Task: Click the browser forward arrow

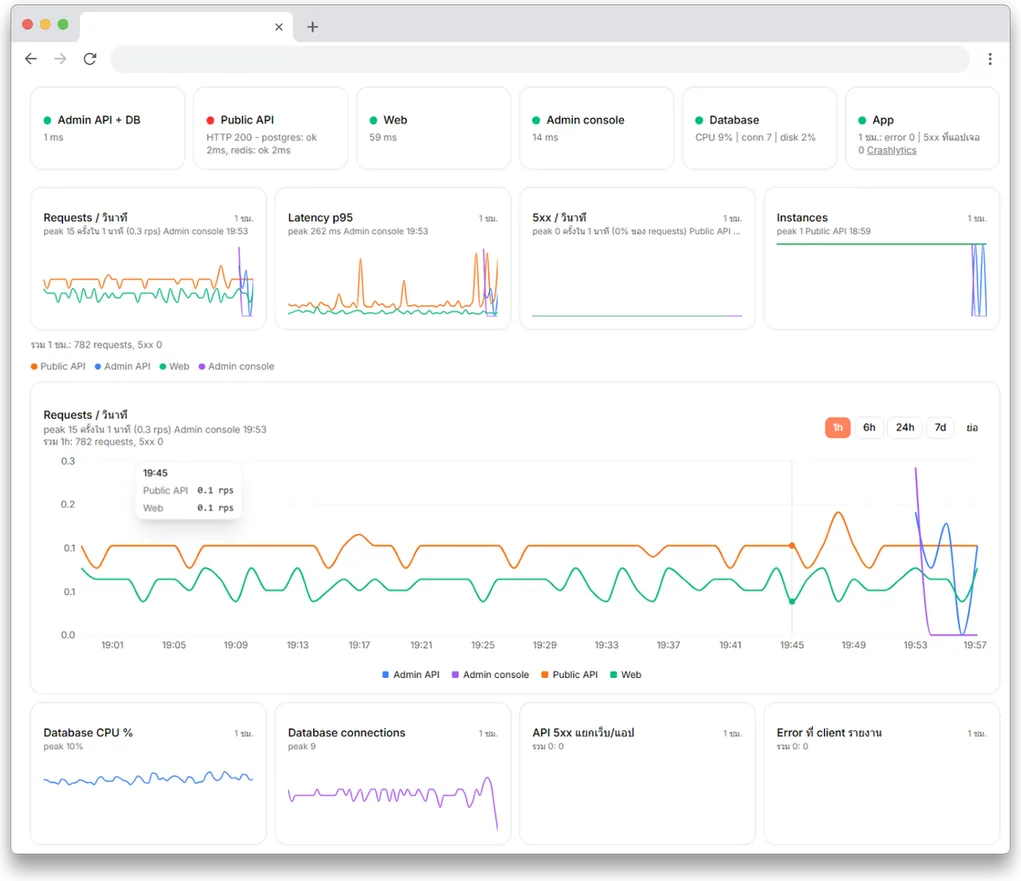Action: (61, 59)
